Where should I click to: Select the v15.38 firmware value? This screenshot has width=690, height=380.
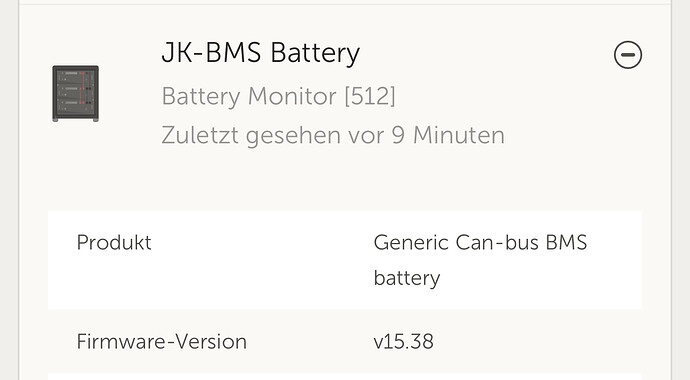point(403,341)
